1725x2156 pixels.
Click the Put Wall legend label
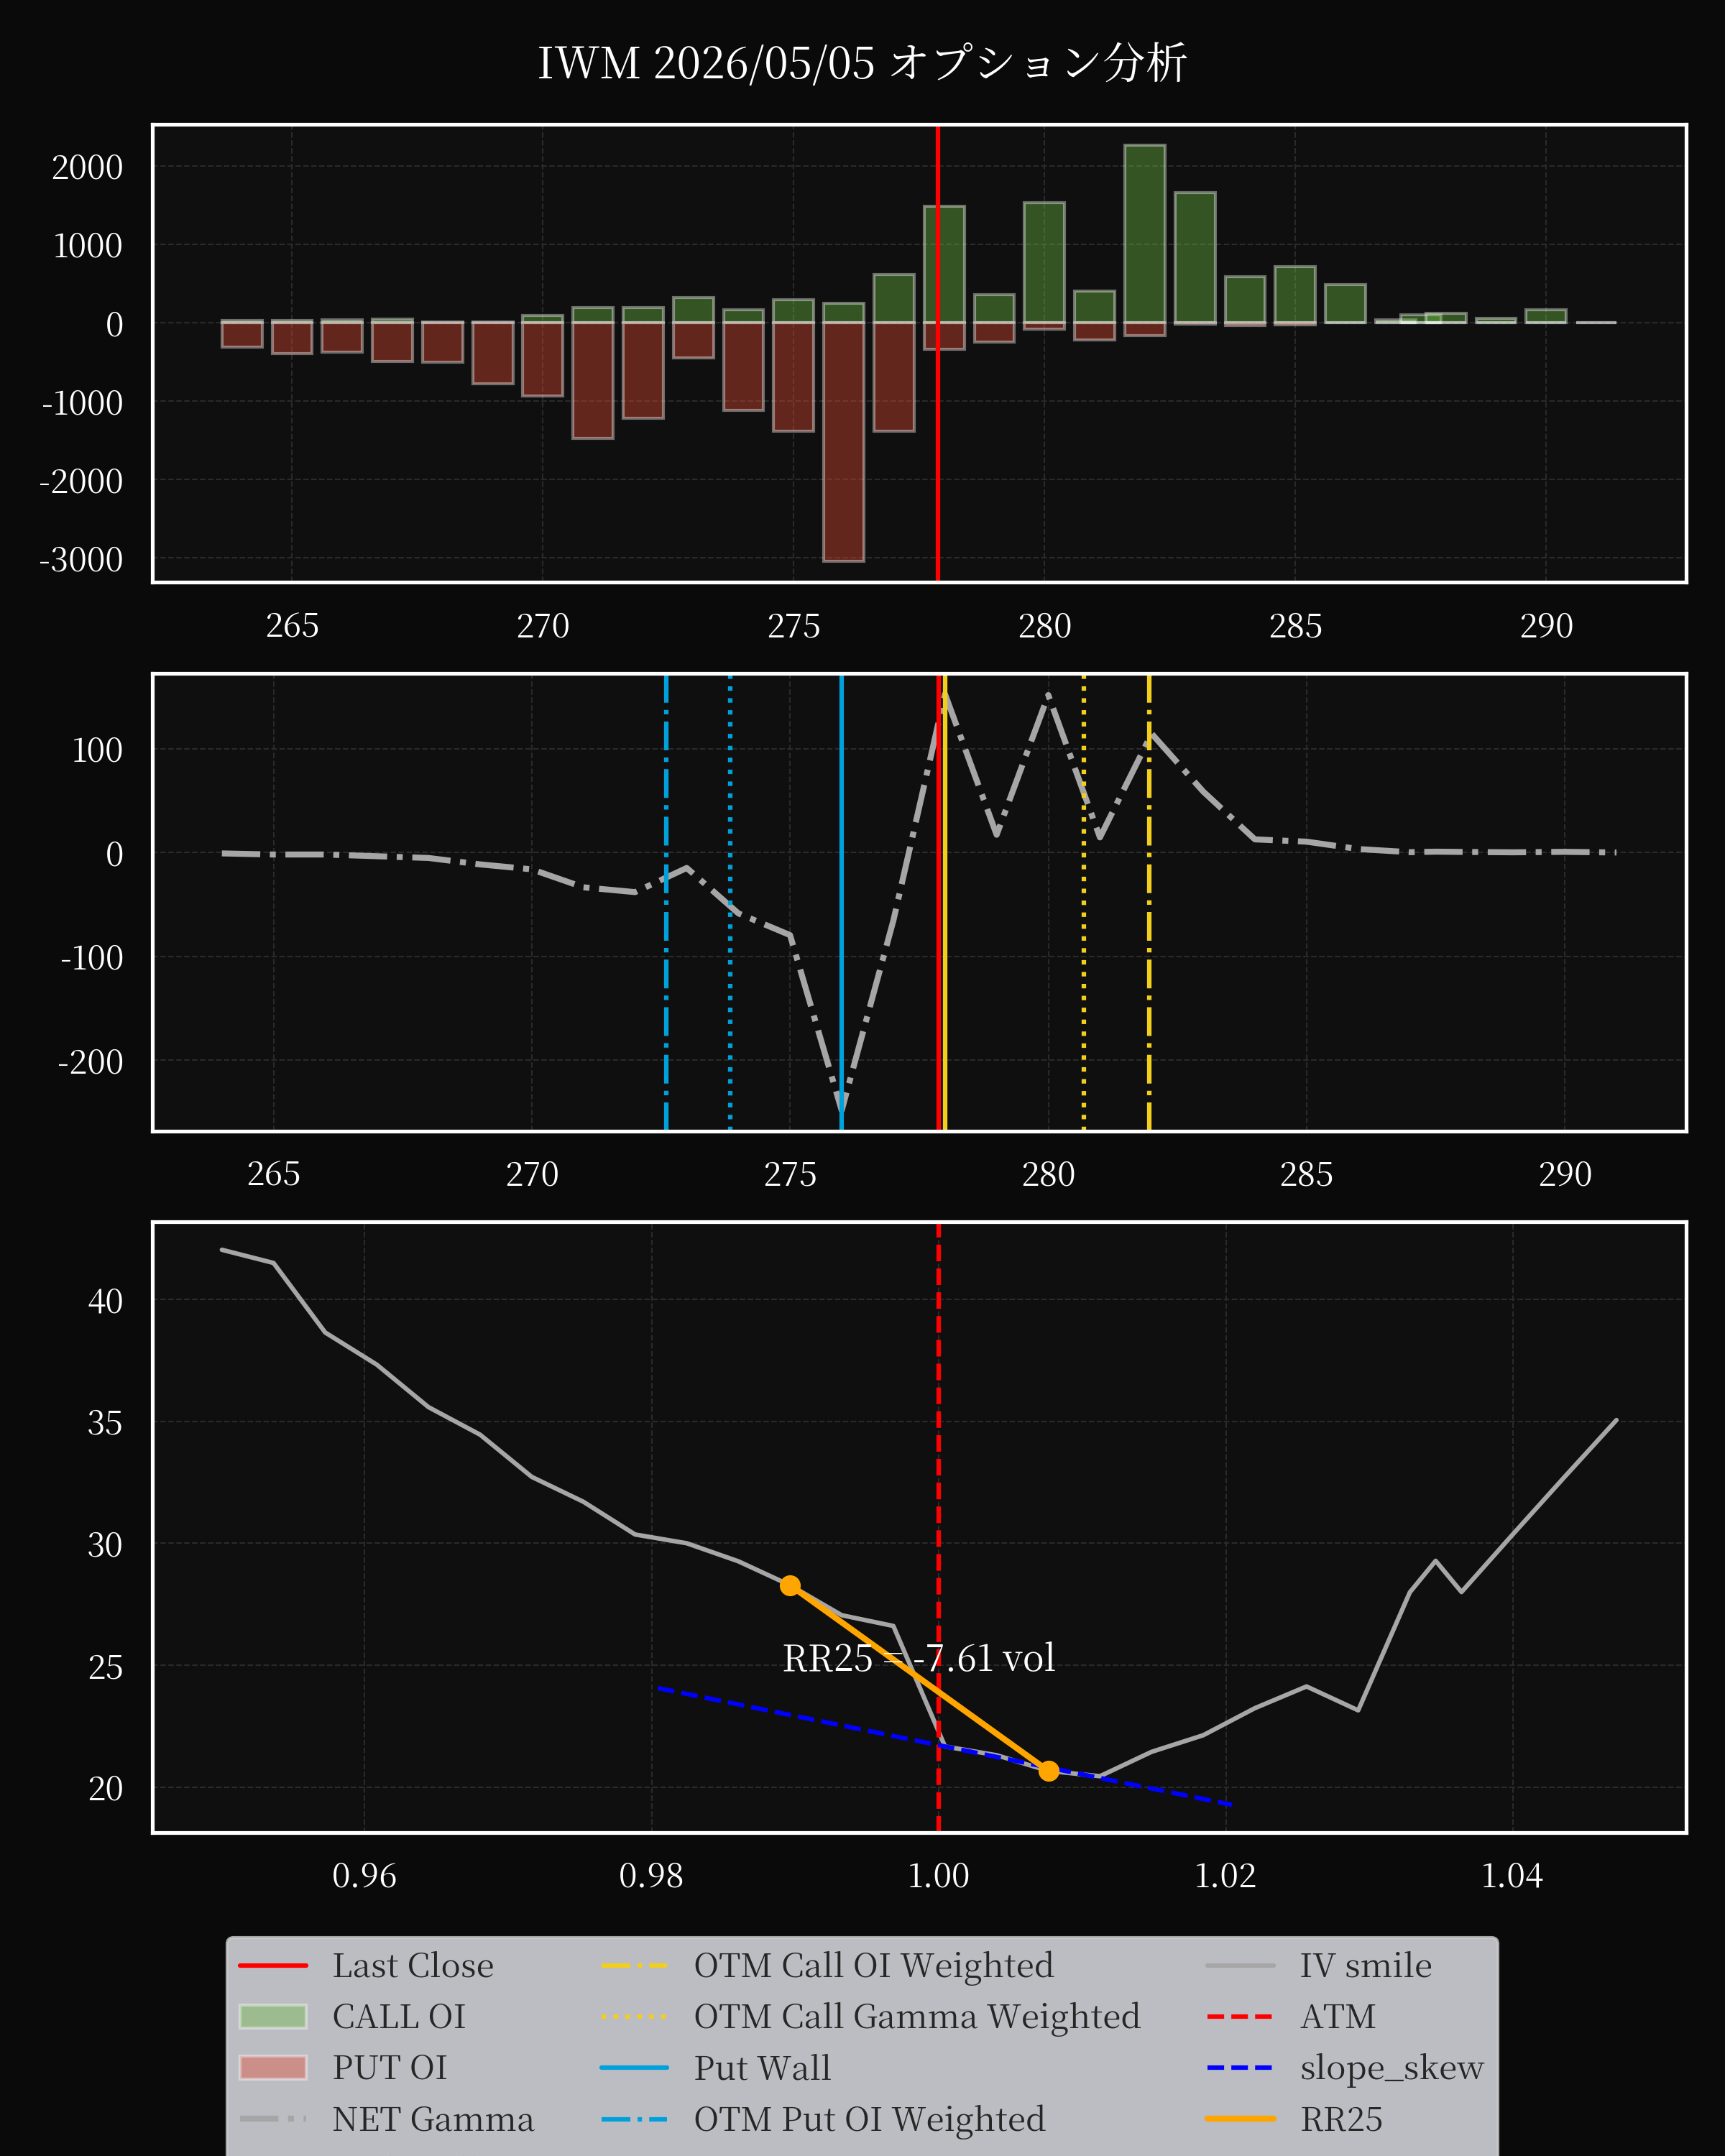click(x=762, y=2068)
